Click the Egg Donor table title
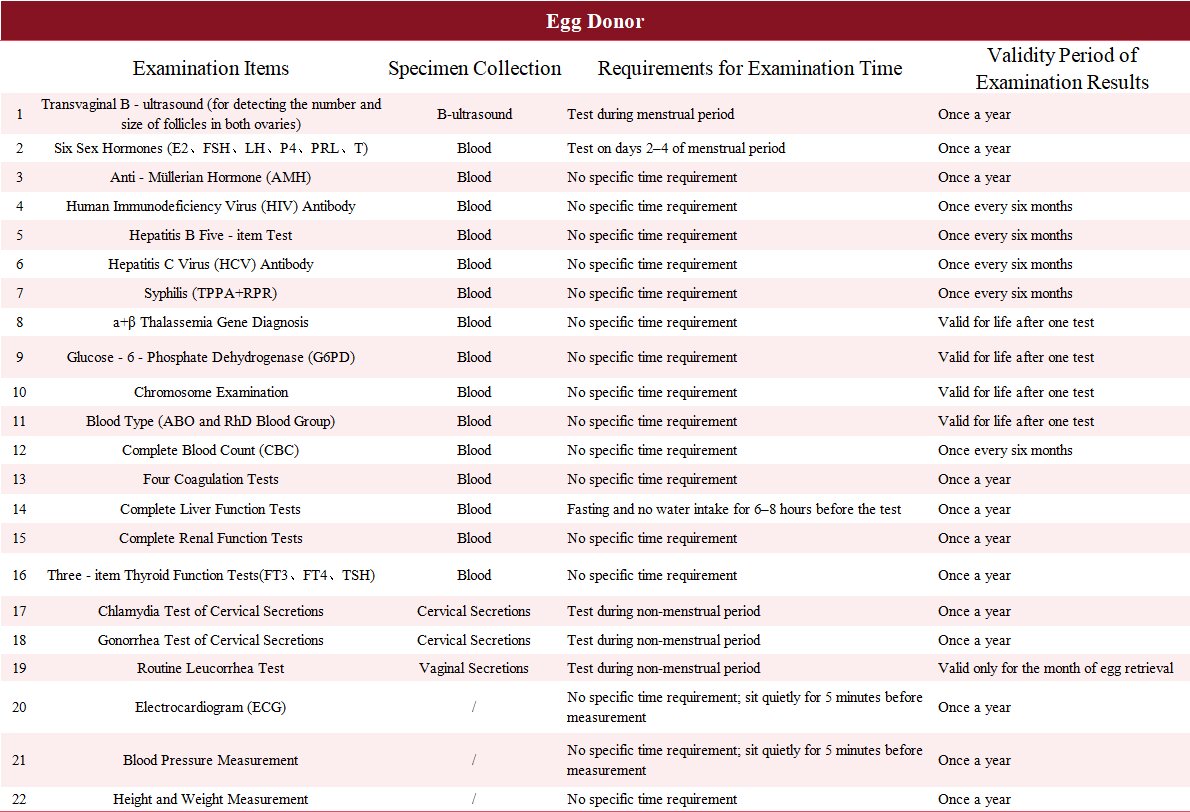The width and height of the screenshot is (1190, 812). pos(594,21)
